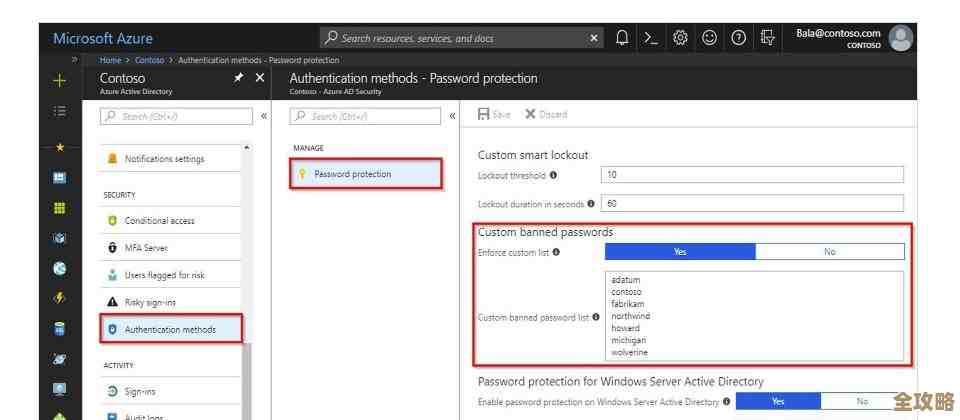
Task: Set Windows Server AD protection to No
Action: point(863,402)
